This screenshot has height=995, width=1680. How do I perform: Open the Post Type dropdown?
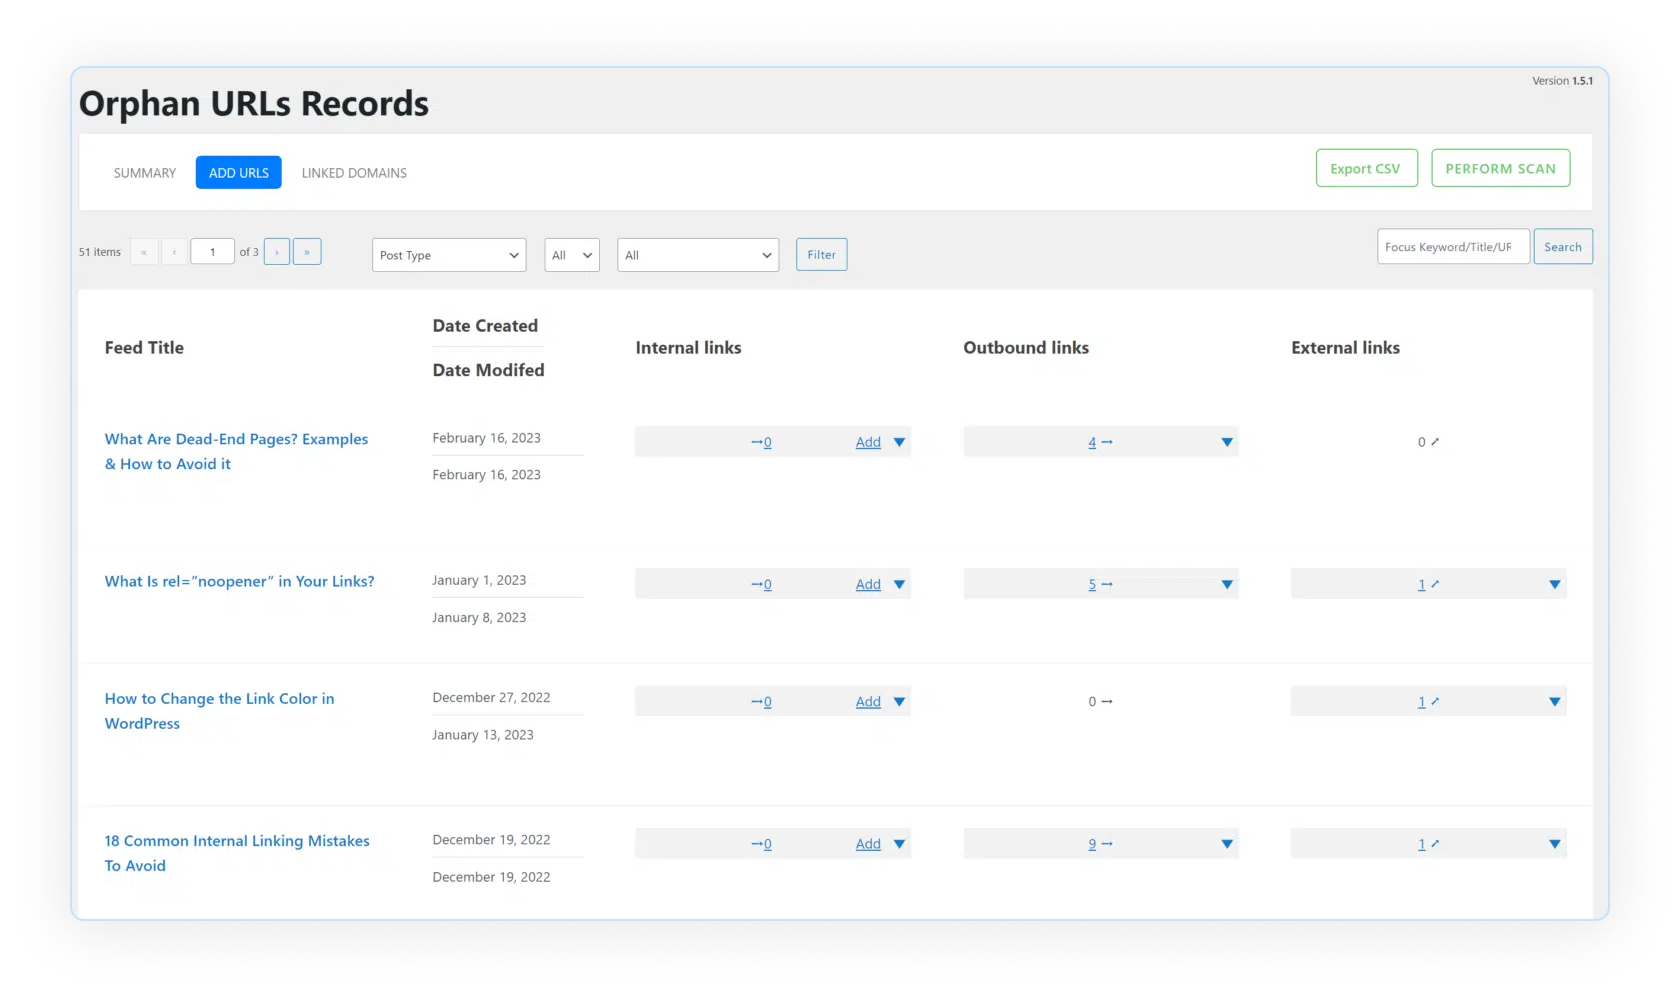tap(449, 255)
